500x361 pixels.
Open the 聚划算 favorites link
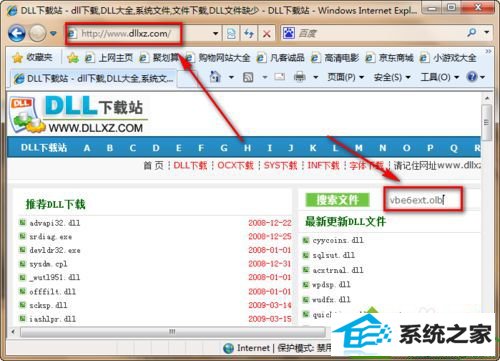pyautogui.click(x=159, y=58)
